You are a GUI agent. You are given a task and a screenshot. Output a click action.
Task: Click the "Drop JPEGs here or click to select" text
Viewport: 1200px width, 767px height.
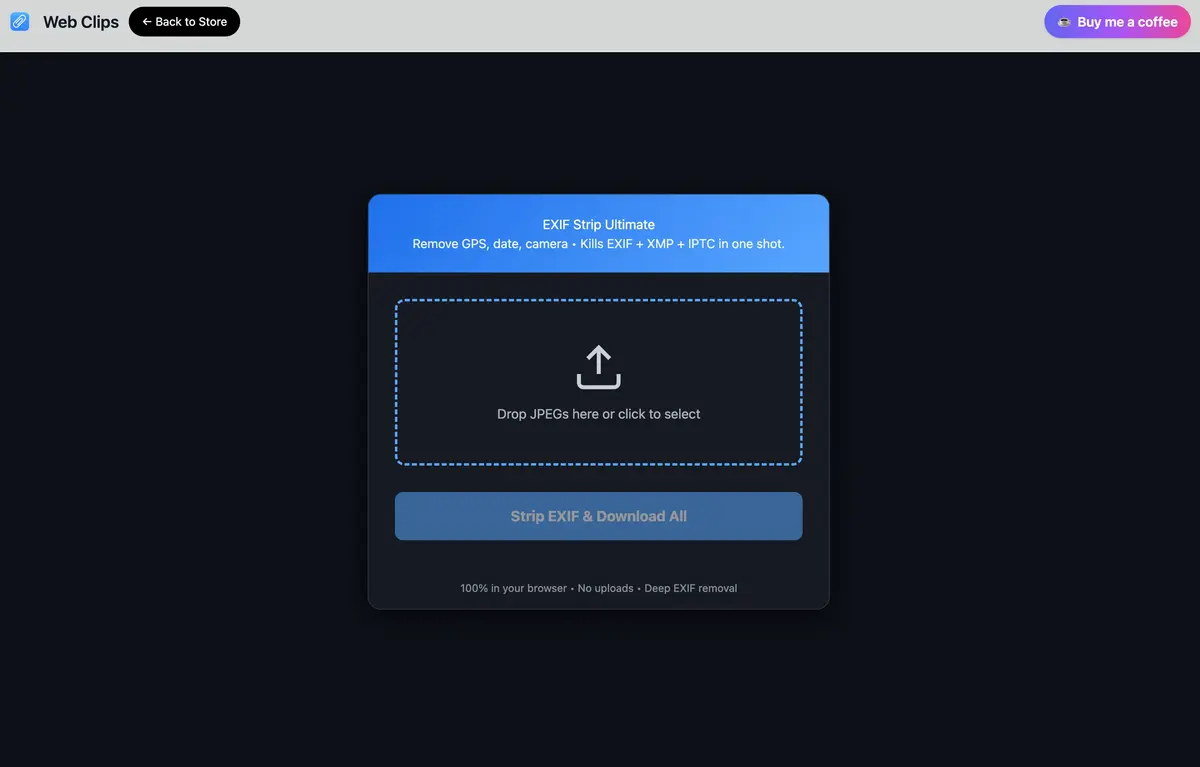point(598,414)
